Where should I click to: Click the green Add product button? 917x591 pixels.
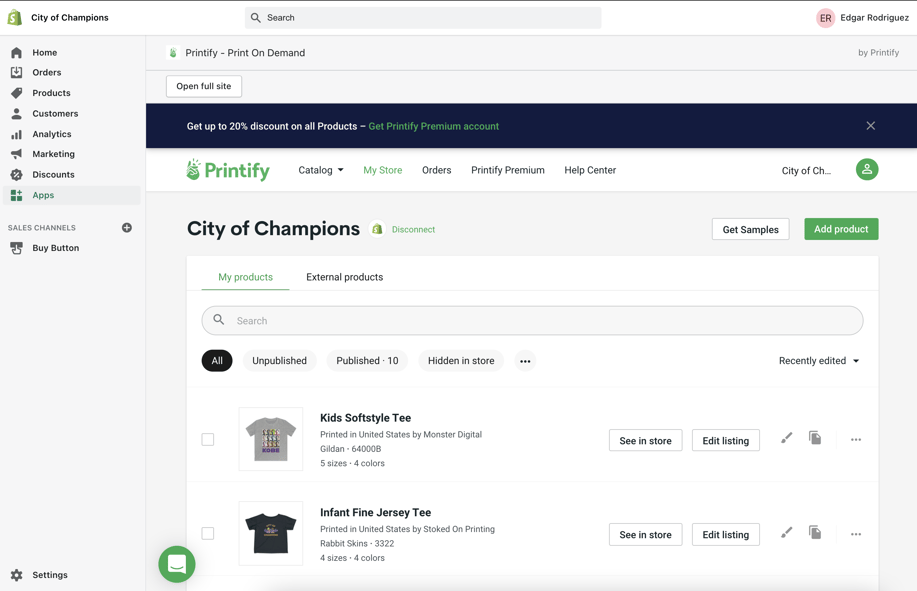(840, 229)
